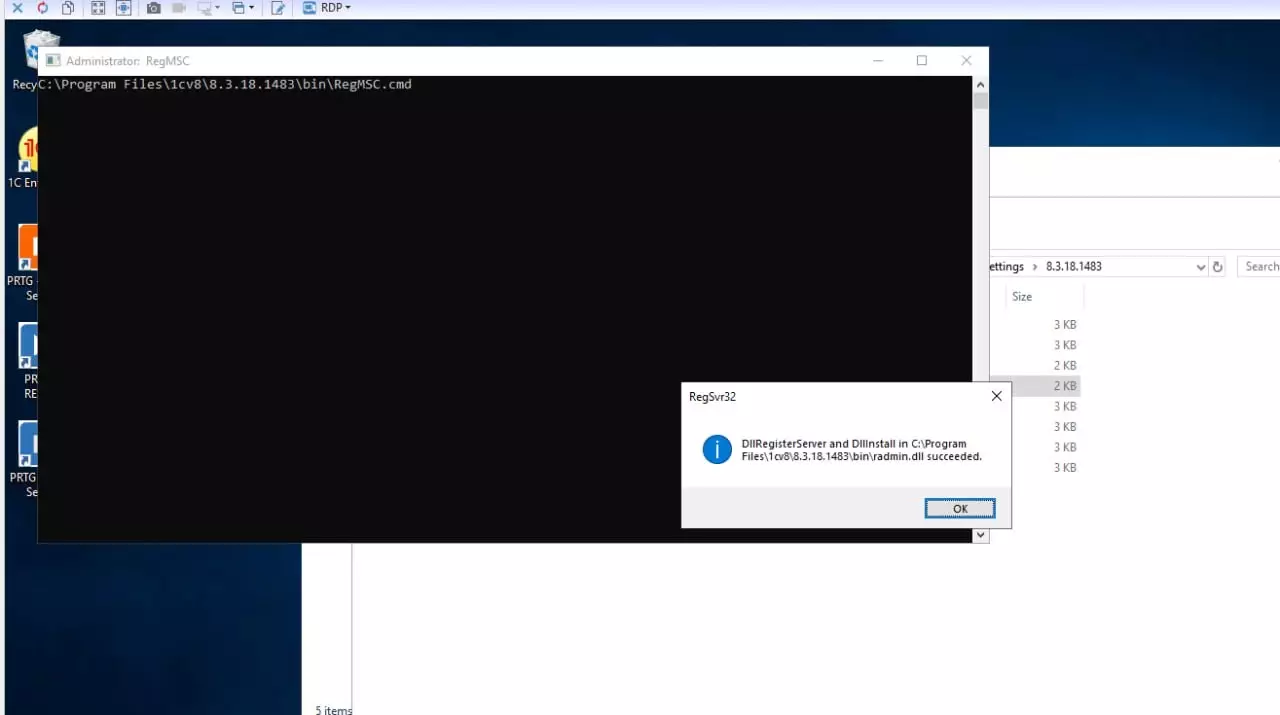Click the 5 items status bar text

333,710
